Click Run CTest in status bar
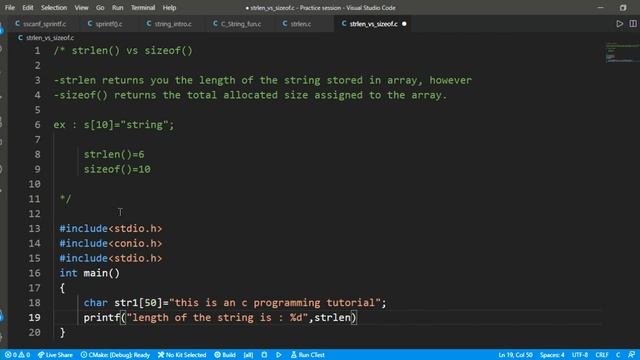The image size is (640, 360). (x=307, y=355)
